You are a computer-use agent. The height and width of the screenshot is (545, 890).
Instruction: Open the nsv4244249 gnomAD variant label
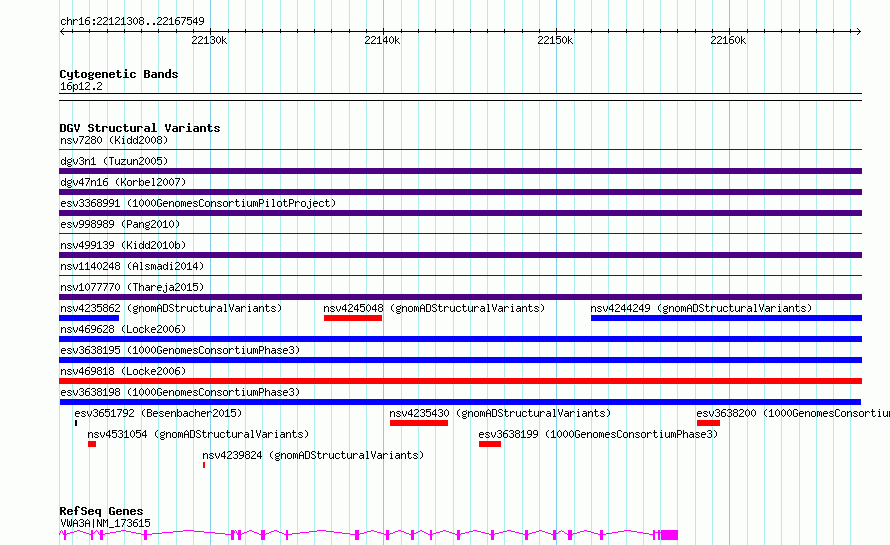(702, 308)
